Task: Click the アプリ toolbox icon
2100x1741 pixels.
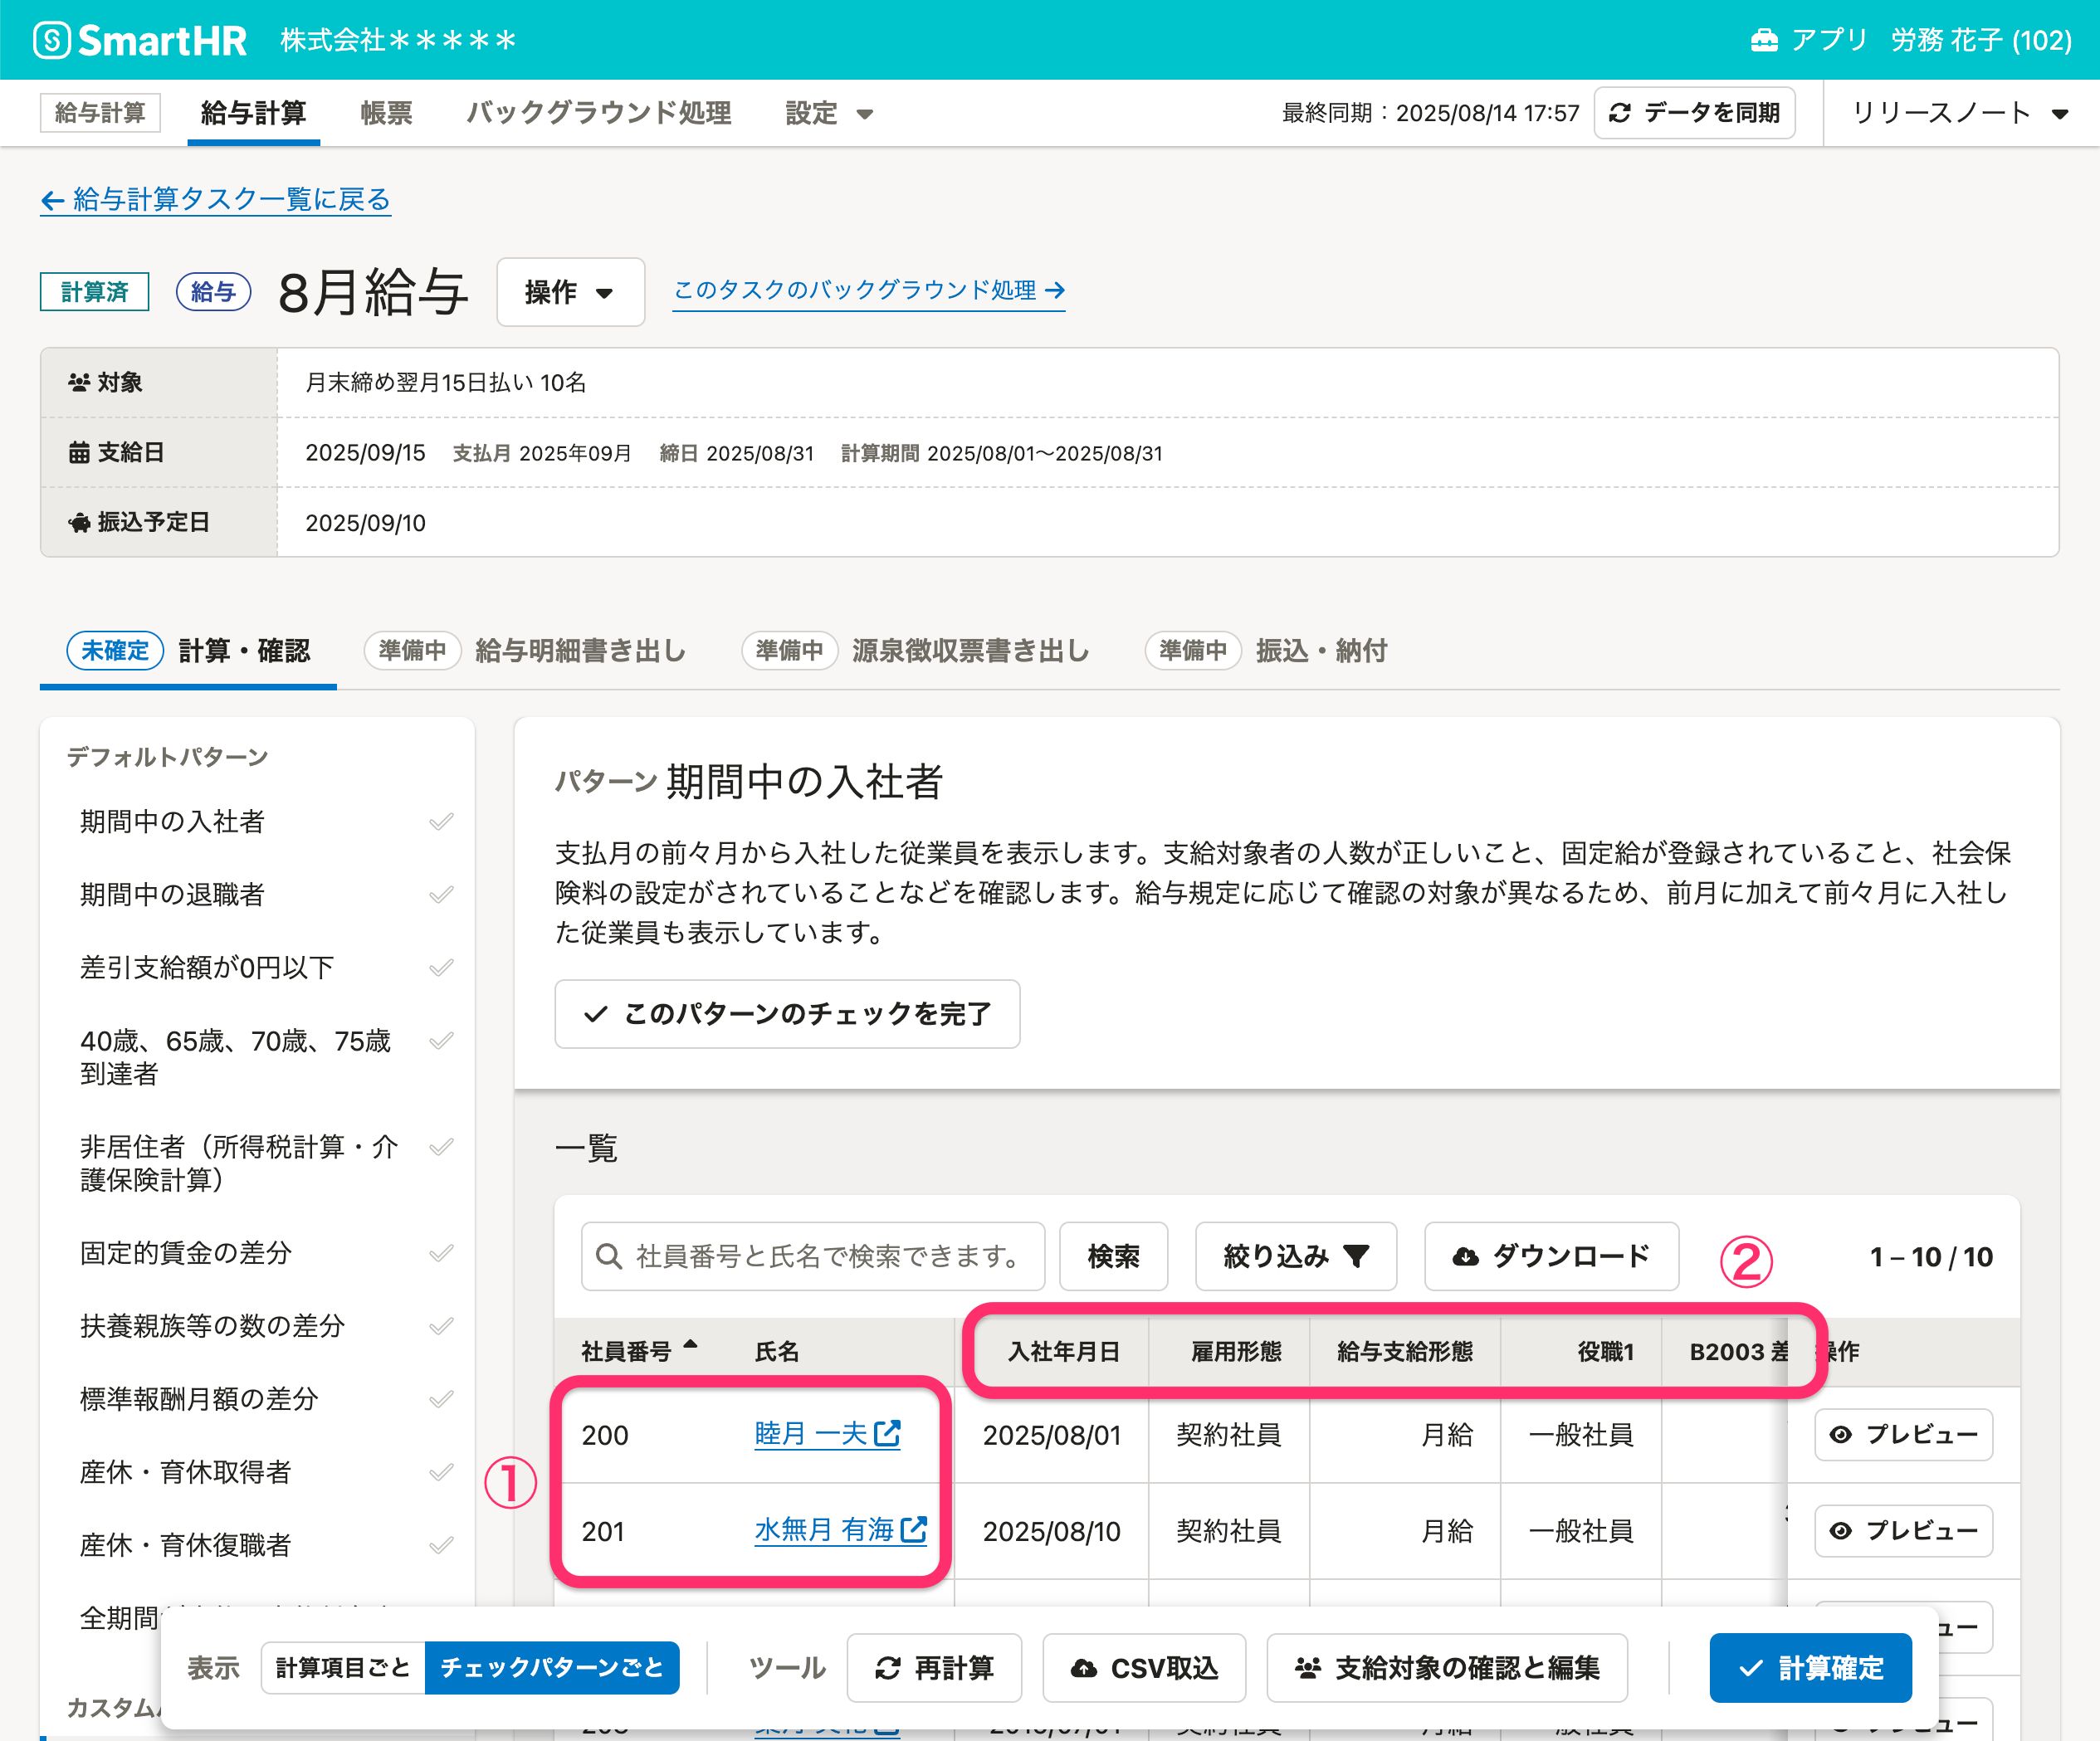Action: pos(1764,40)
